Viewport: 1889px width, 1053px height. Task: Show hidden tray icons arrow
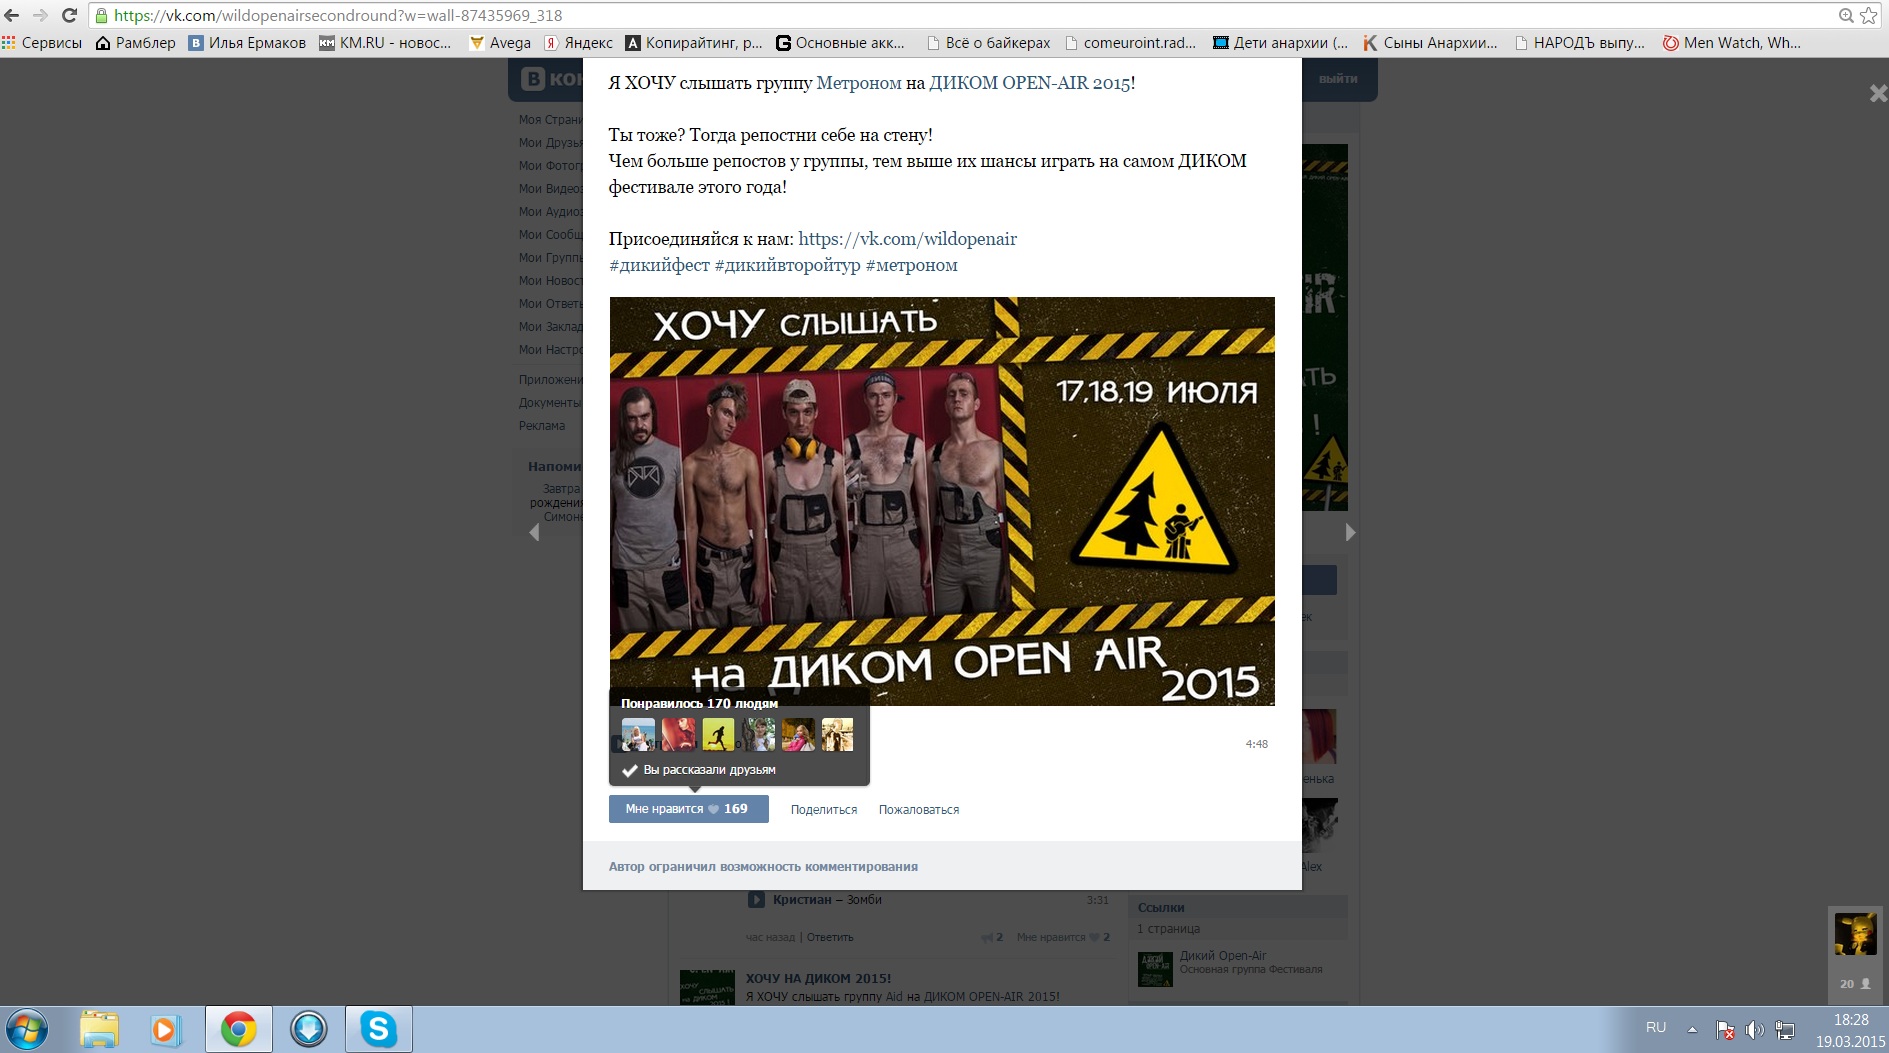point(1692,1029)
